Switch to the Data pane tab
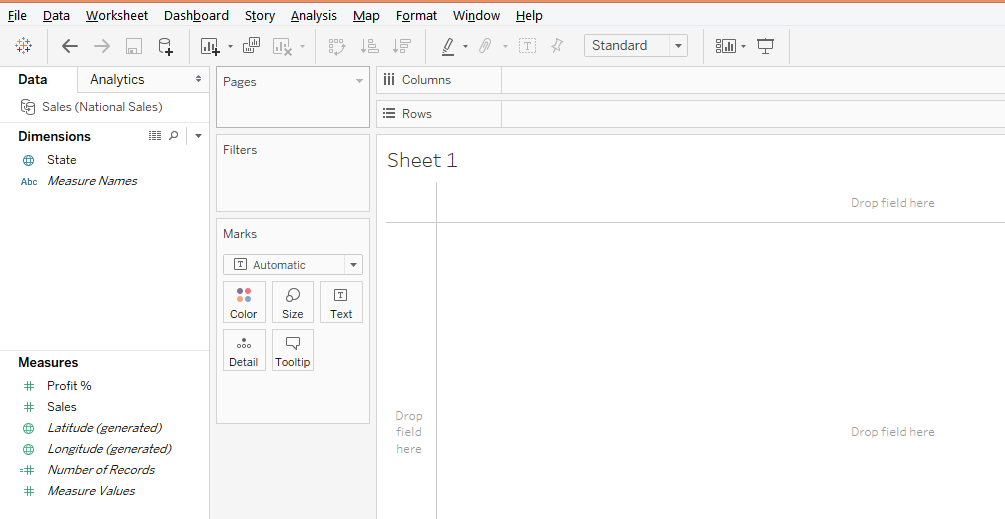The image size is (1005, 519). tap(33, 79)
